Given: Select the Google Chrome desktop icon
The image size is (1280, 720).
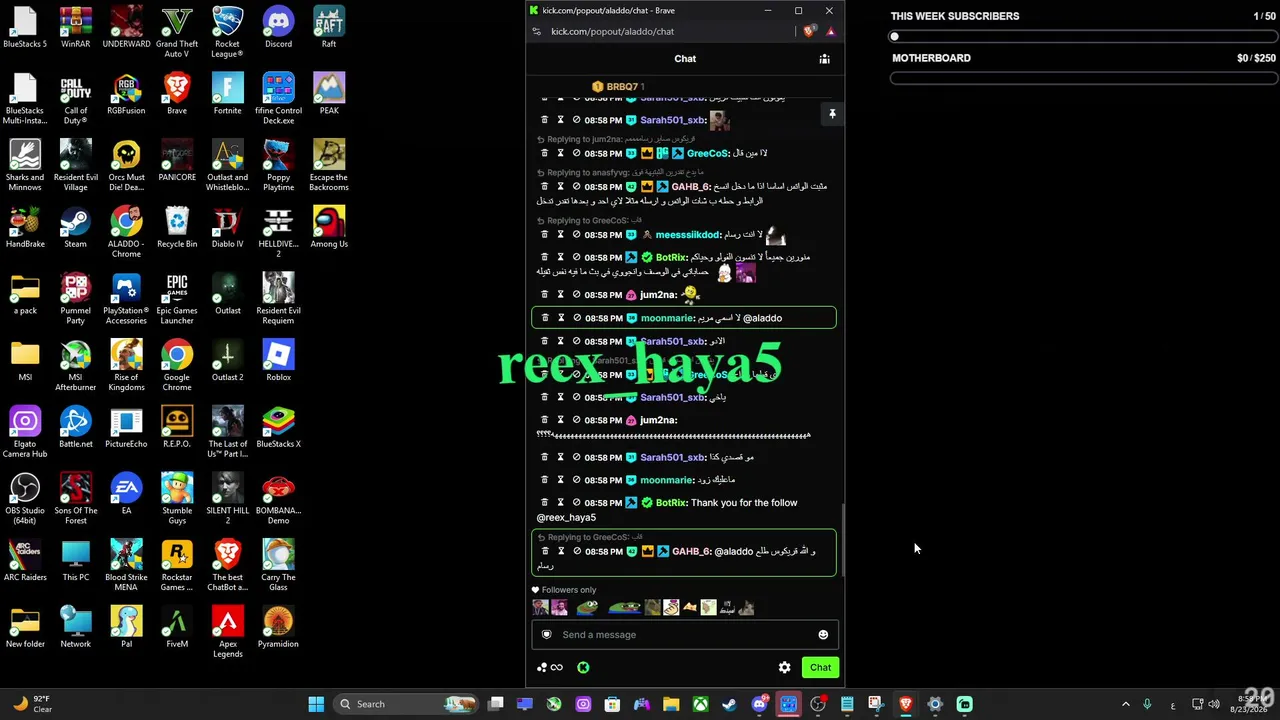Looking at the screenshot, I should coord(177,366).
